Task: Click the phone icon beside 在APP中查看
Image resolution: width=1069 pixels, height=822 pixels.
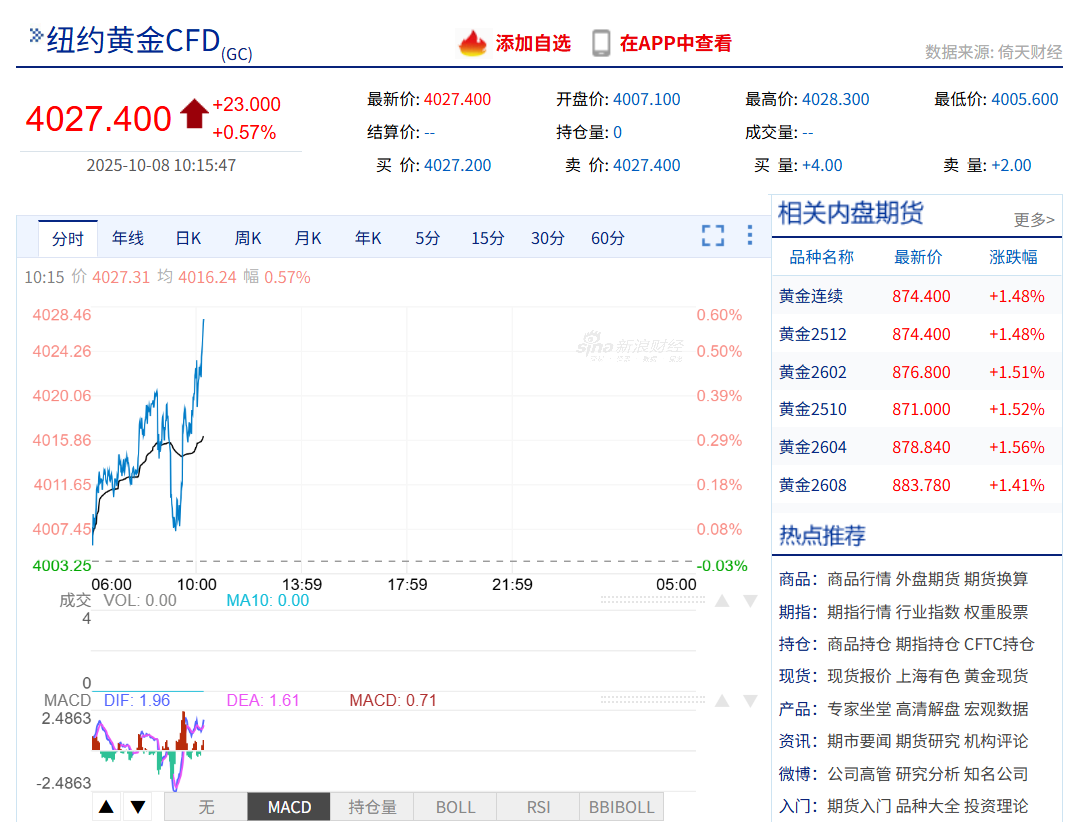Action: tap(601, 43)
